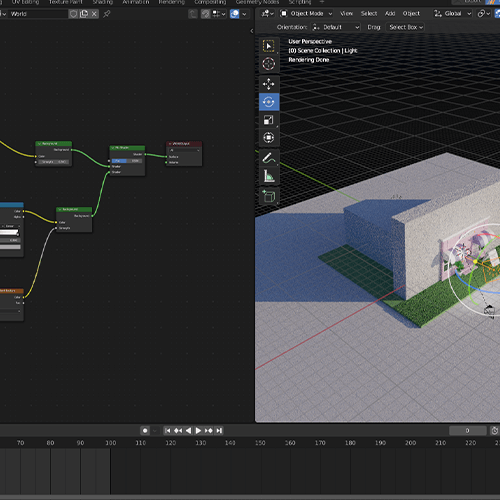Open the Drag Select Box dropdown

[x=405, y=27]
